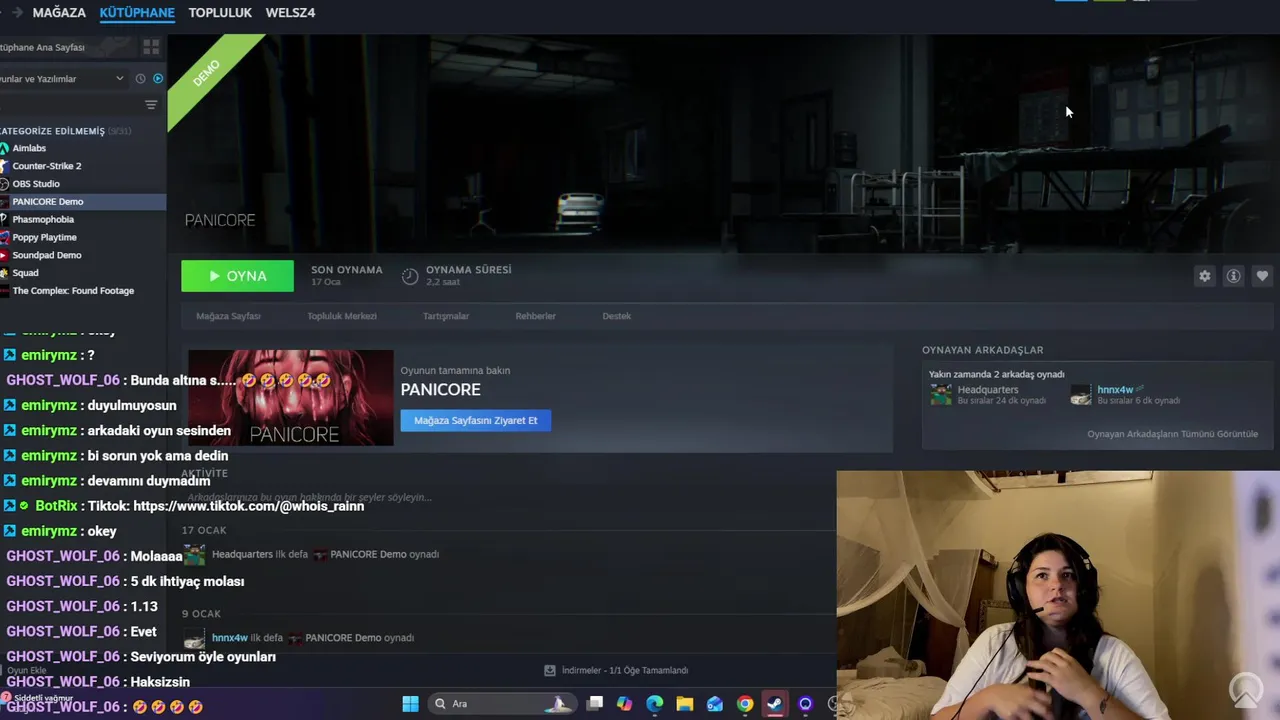
Task: Click the Poppy Playtime game icon
Action: tap(4, 238)
